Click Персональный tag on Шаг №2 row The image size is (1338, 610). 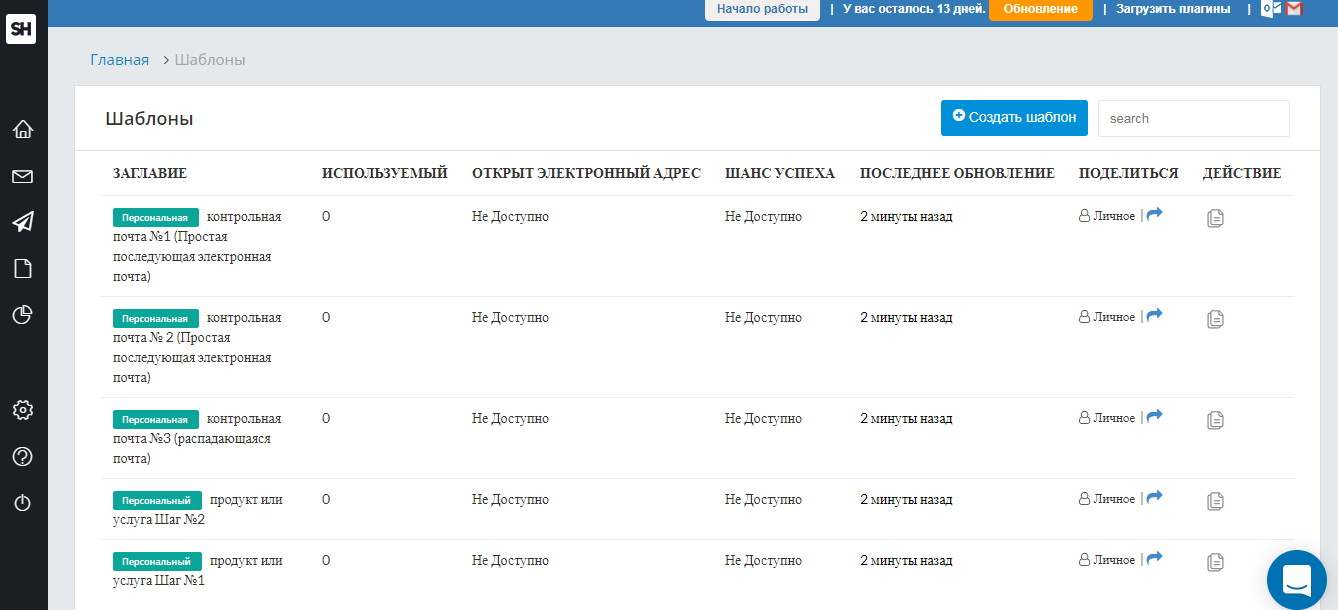pyautogui.click(x=157, y=500)
